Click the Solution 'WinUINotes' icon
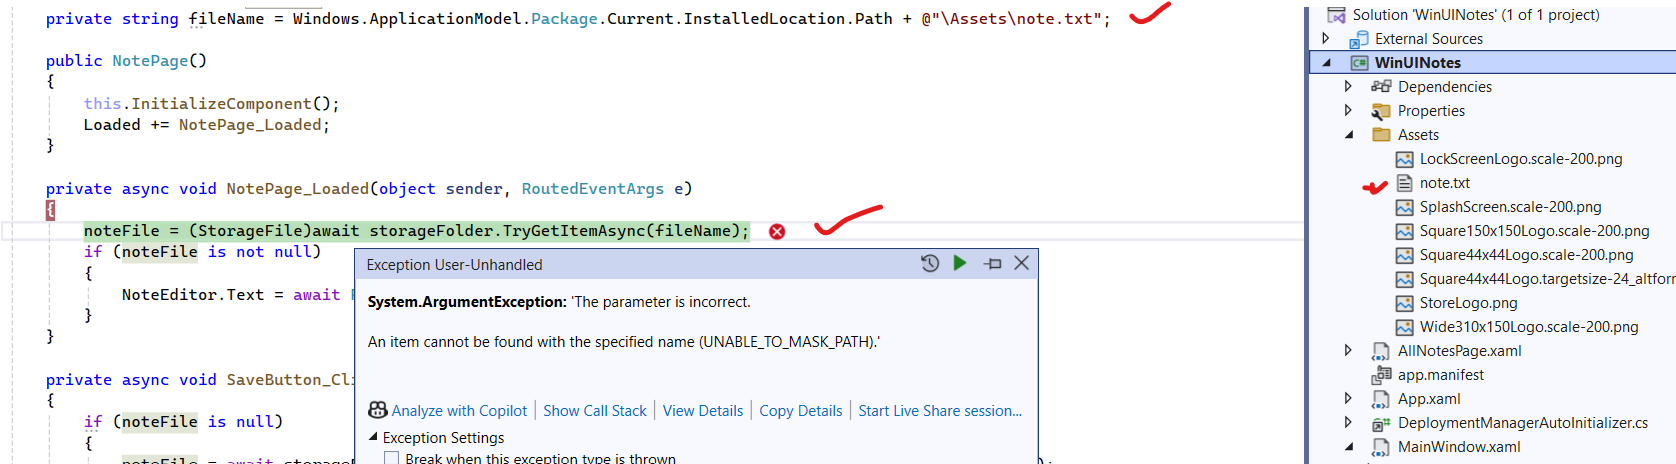 (1336, 15)
